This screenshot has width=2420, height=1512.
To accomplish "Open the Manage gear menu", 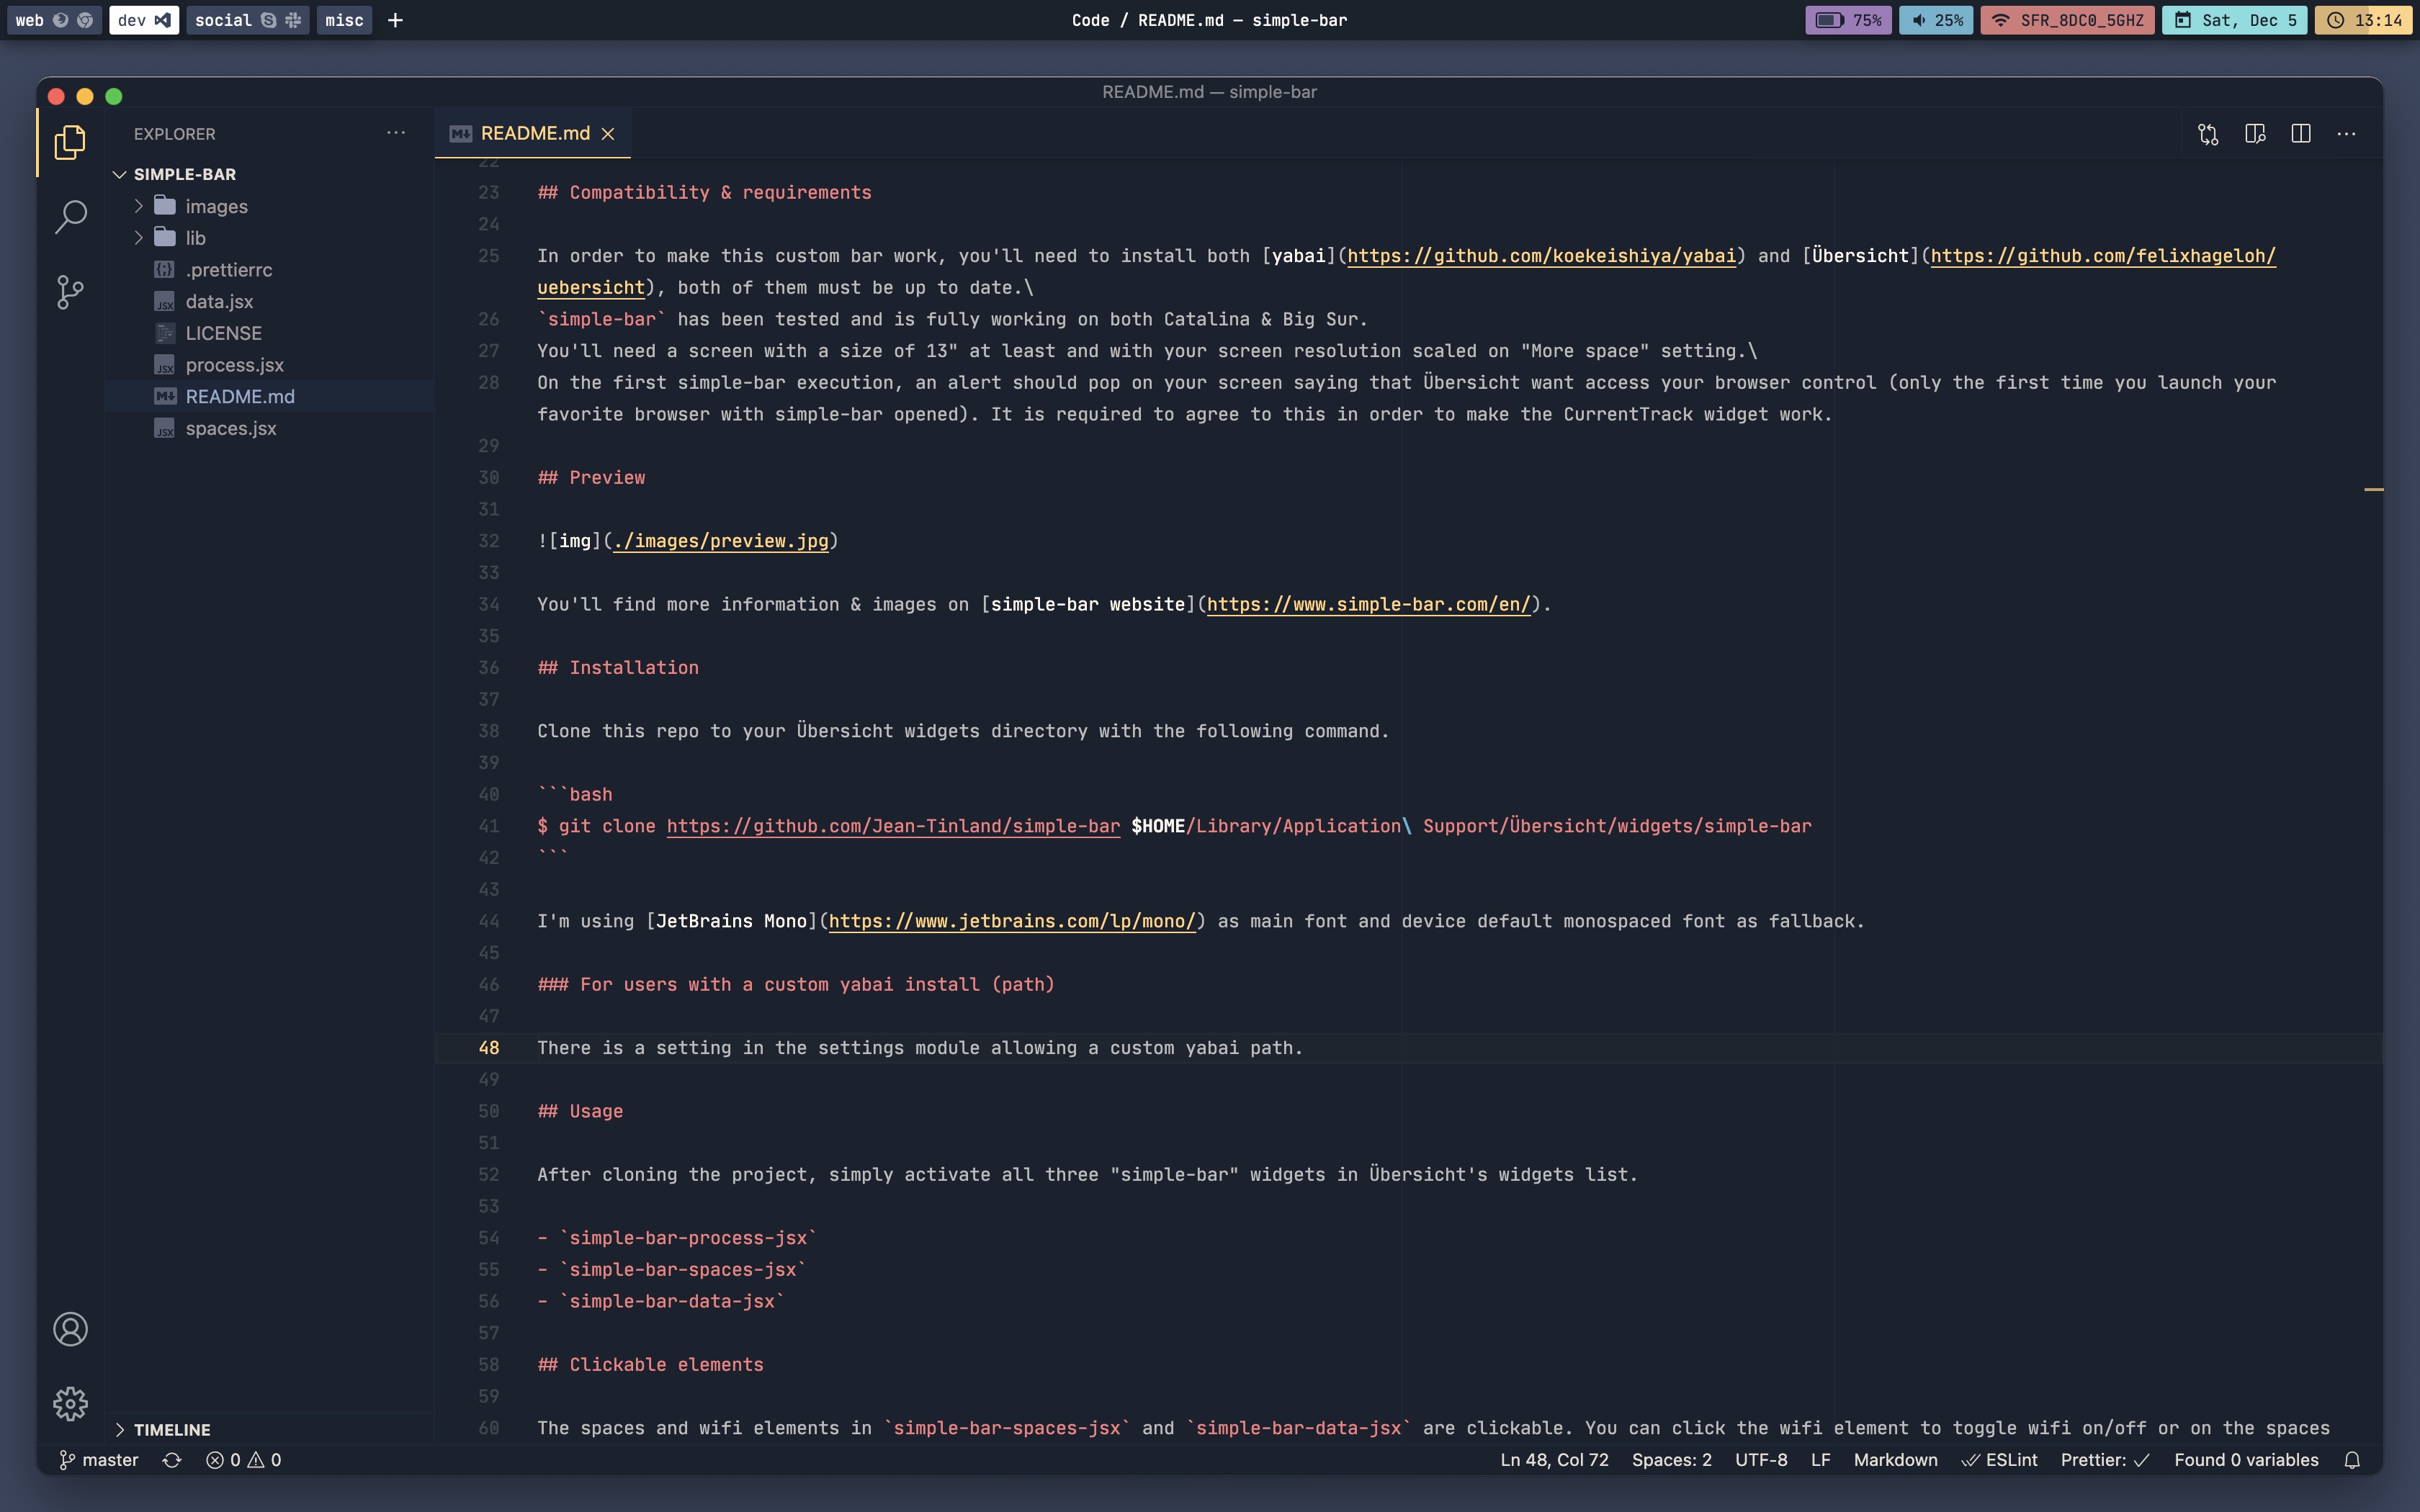I will 70,1403.
